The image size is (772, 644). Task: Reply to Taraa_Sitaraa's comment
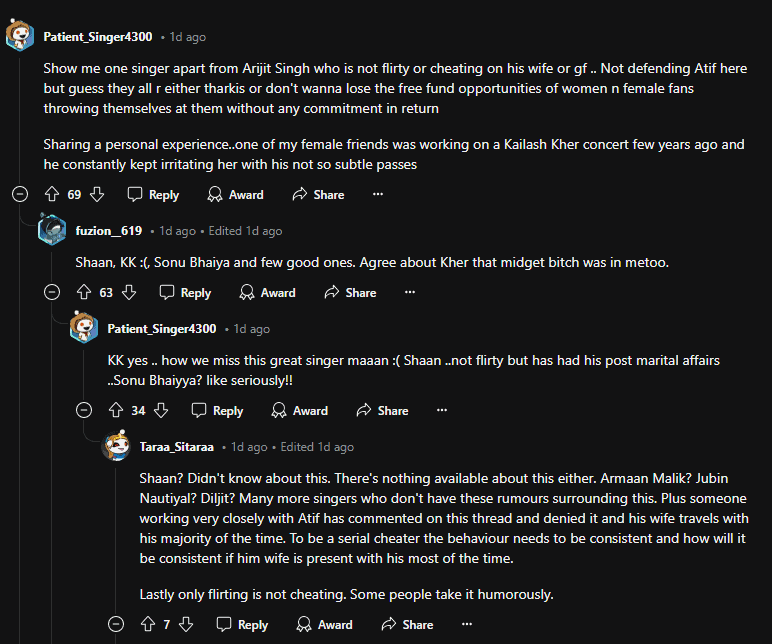pyautogui.click(x=242, y=624)
